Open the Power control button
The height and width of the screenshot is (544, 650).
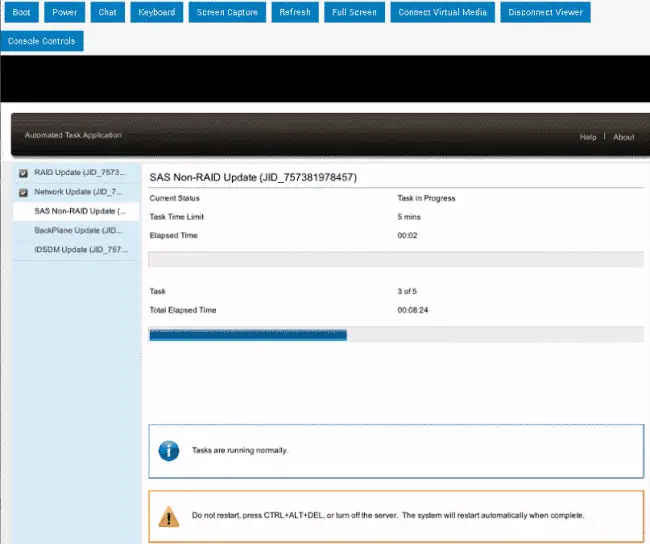coord(65,12)
